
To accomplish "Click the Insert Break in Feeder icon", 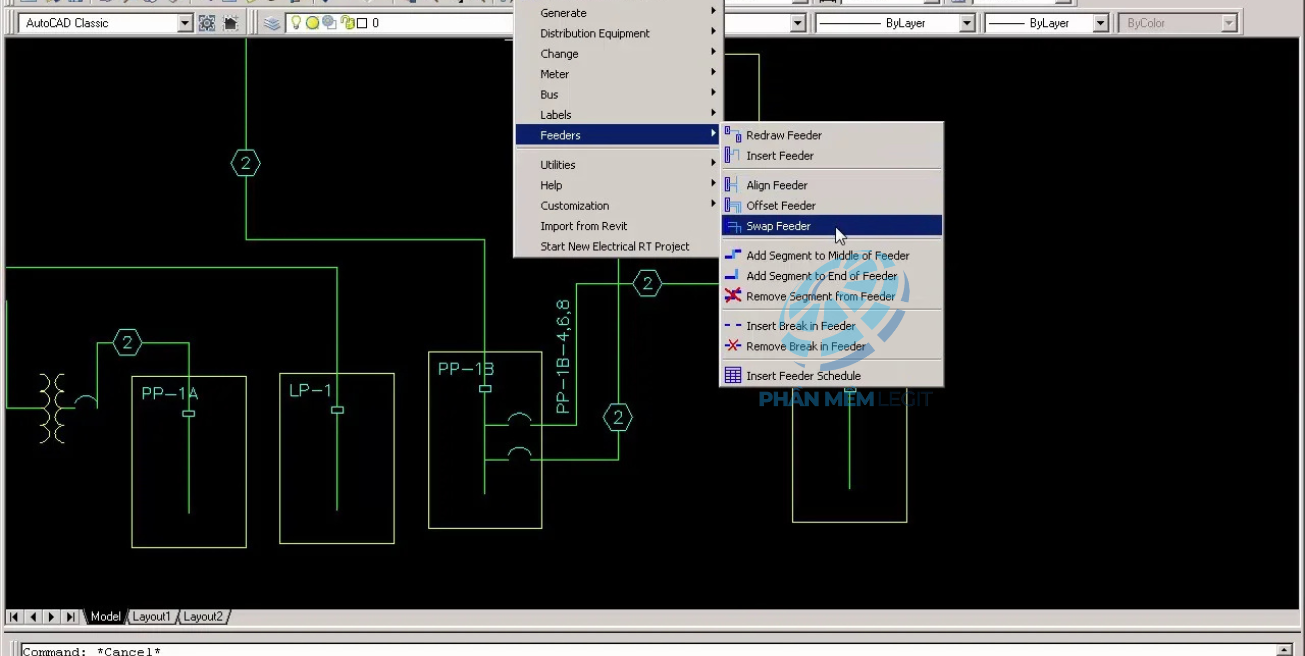I will [x=733, y=326].
